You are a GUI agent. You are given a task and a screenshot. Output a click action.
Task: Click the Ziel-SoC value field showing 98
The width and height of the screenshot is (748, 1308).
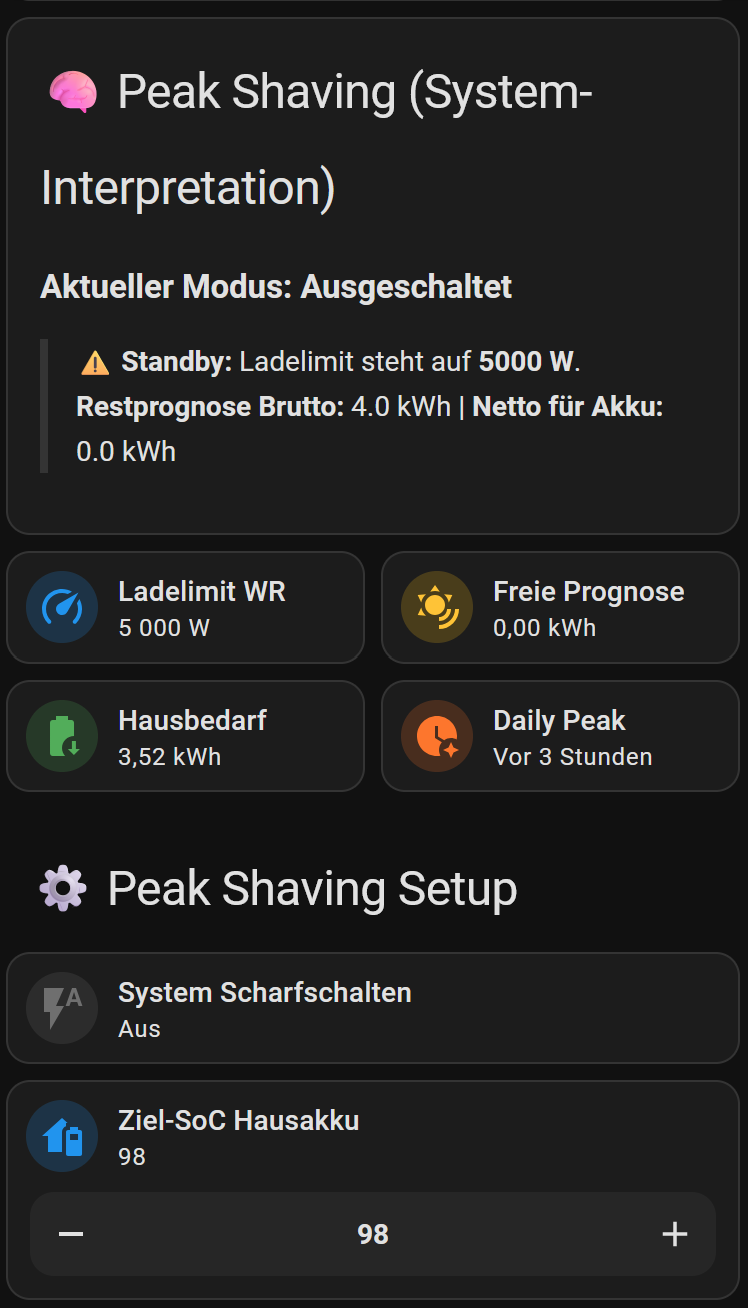(x=373, y=1234)
